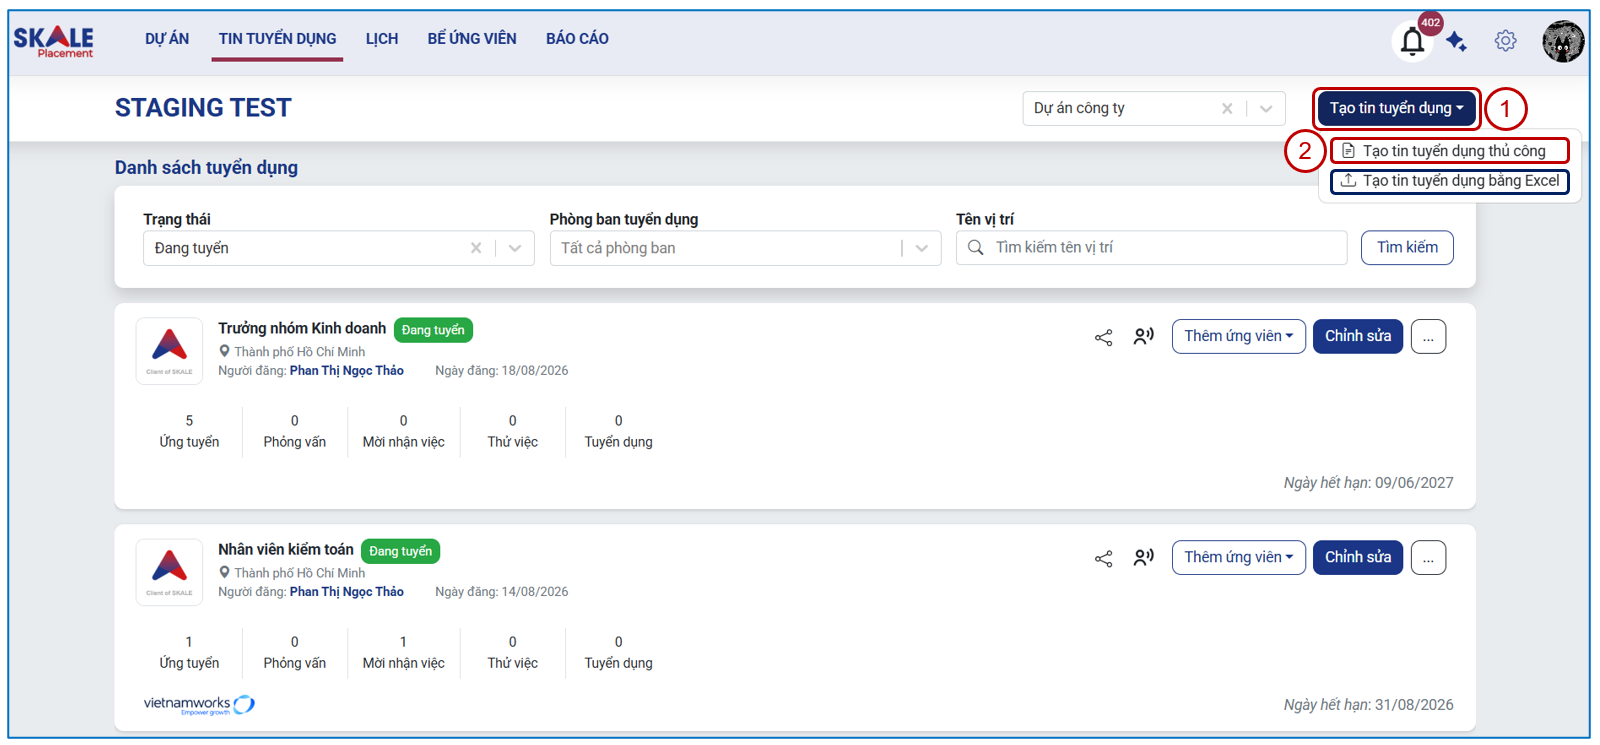Expand Thêm ứng viên for Trưởng nhóm Kinh doanh
Image resolution: width=1600 pixels, height=745 pixels.
[1238, 336]
